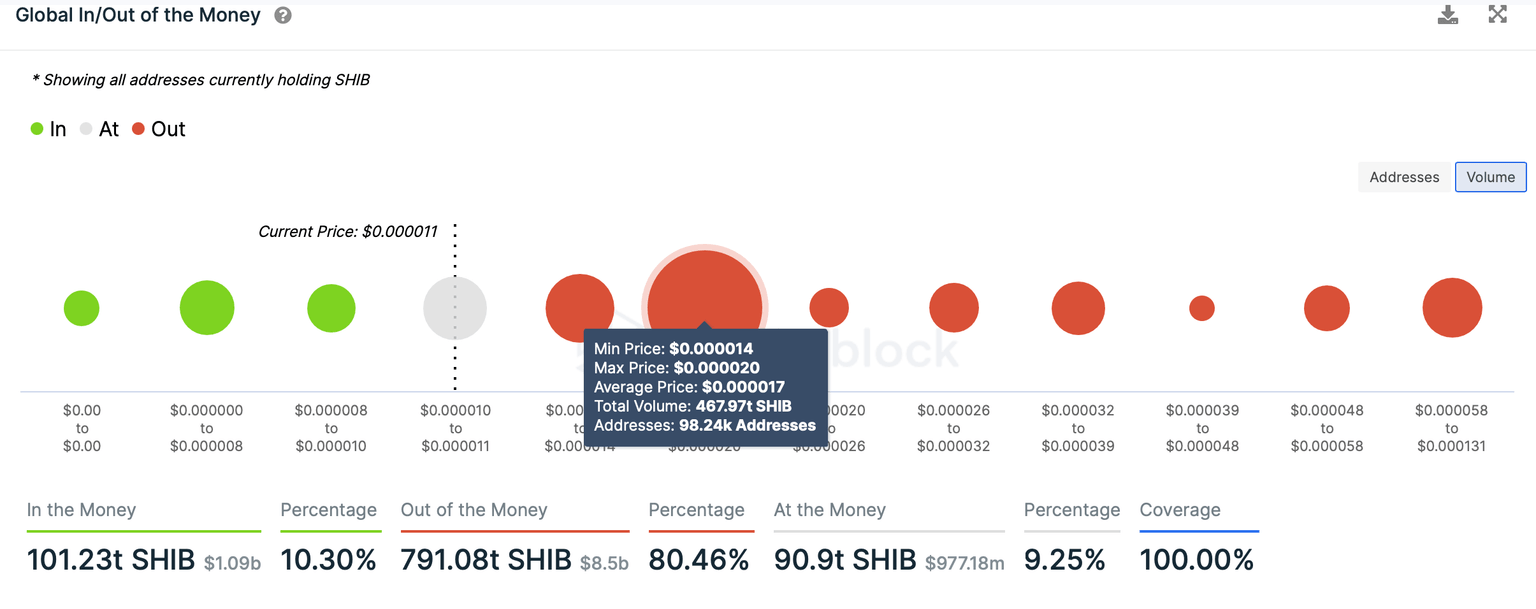Select the Volume tab
Viewport: 1536px width, 609px height.
click(1491, 176)
